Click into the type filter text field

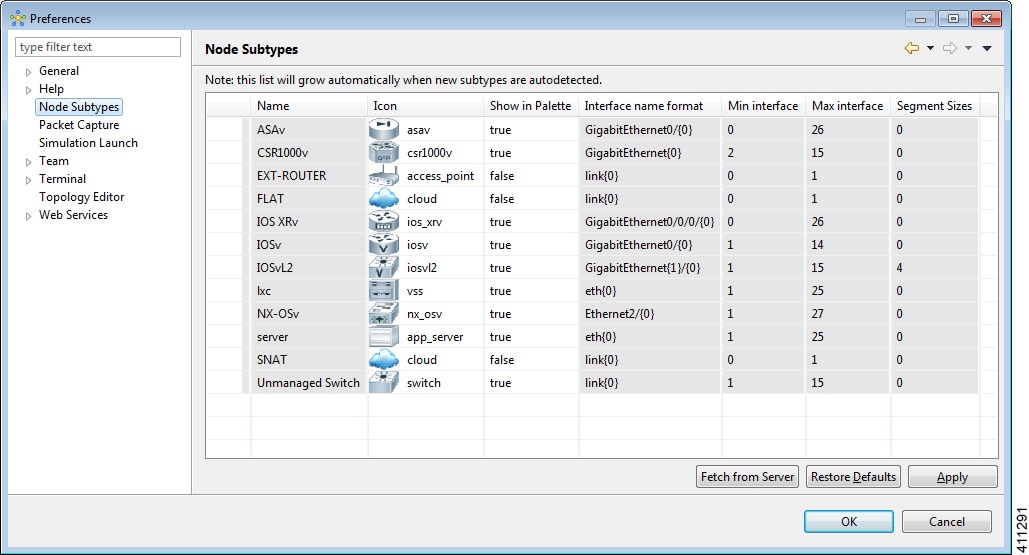point(98,47)
